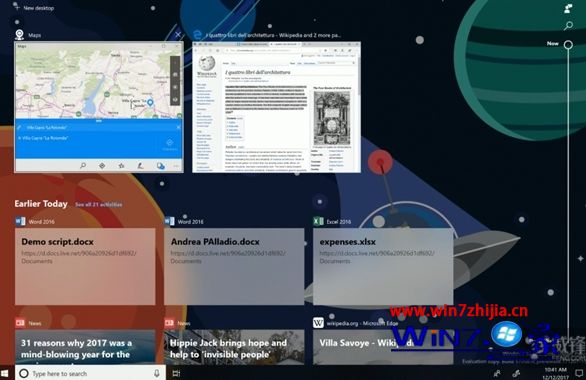Screen dimensions: 586x380
Task: Open the Maps window thumbnail
Action: pos(99,107)
